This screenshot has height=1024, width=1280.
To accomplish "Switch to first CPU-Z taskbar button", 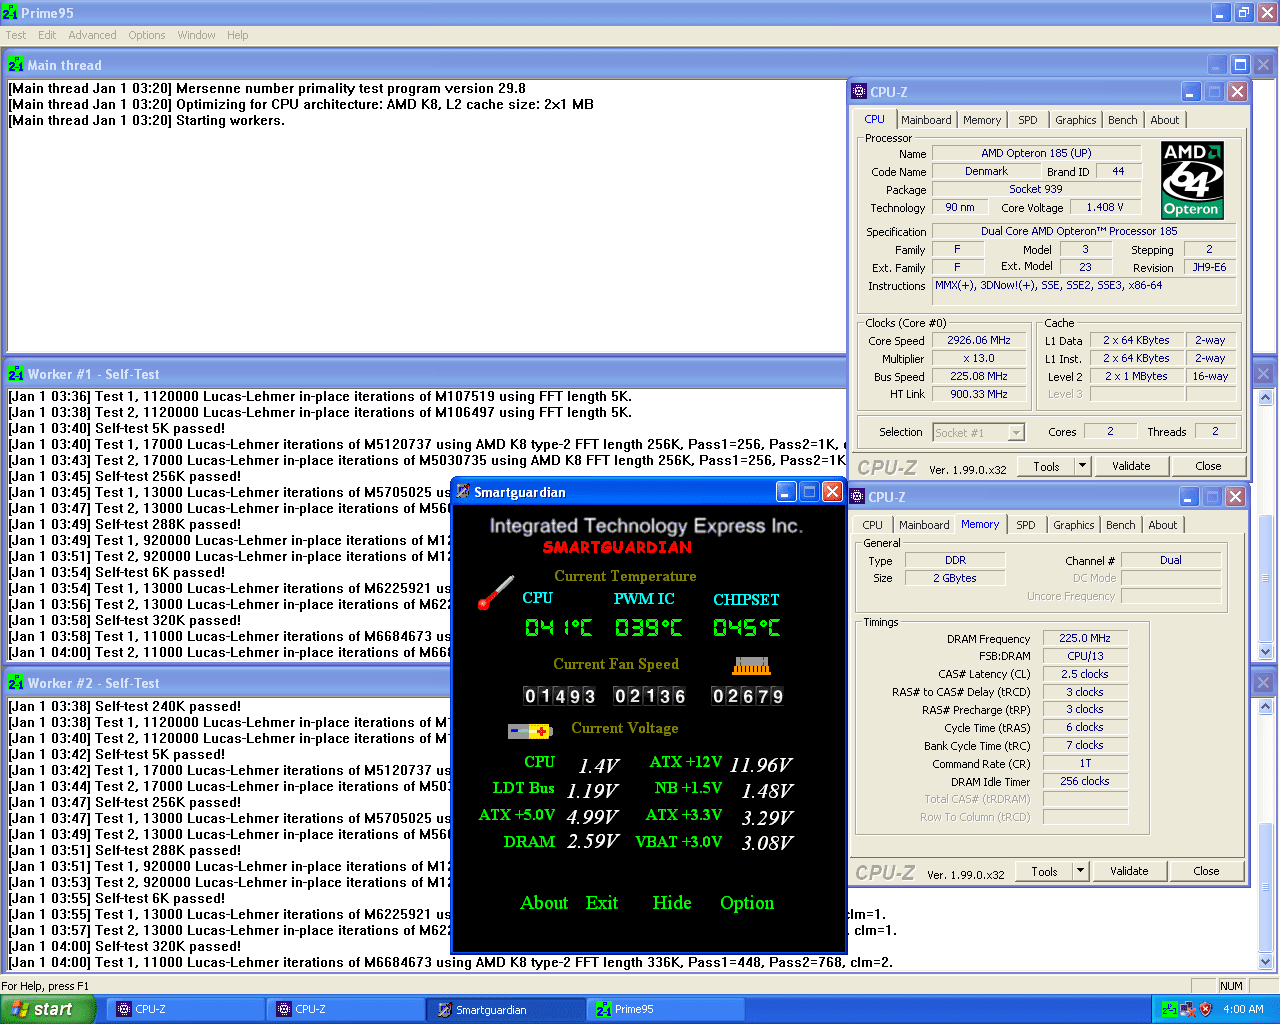I will 185,1009.
